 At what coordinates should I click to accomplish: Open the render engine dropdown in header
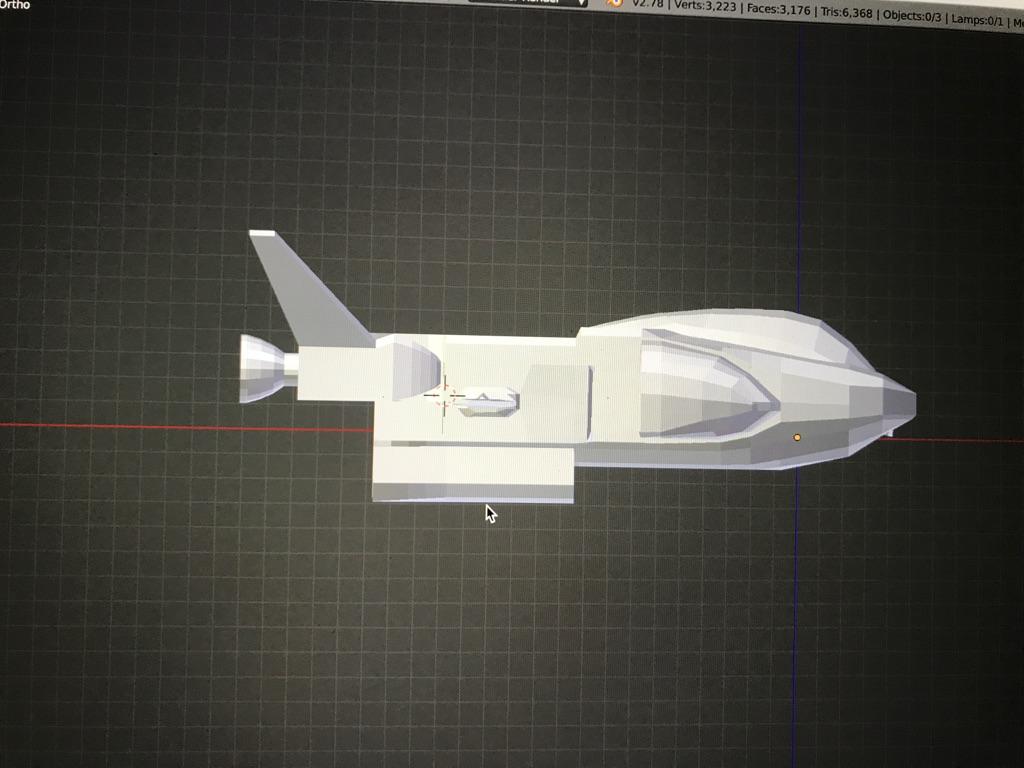pyautogui.click(x=528, y=2)
